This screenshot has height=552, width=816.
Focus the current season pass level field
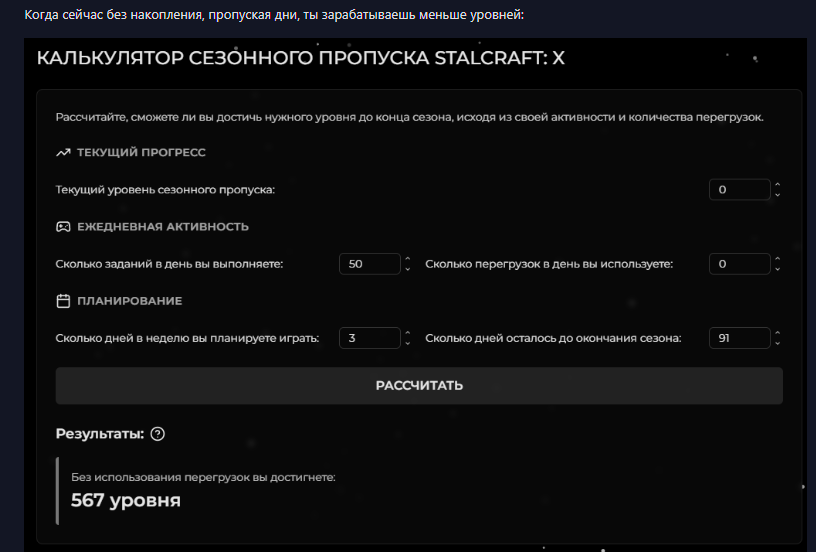pos(740,189)
